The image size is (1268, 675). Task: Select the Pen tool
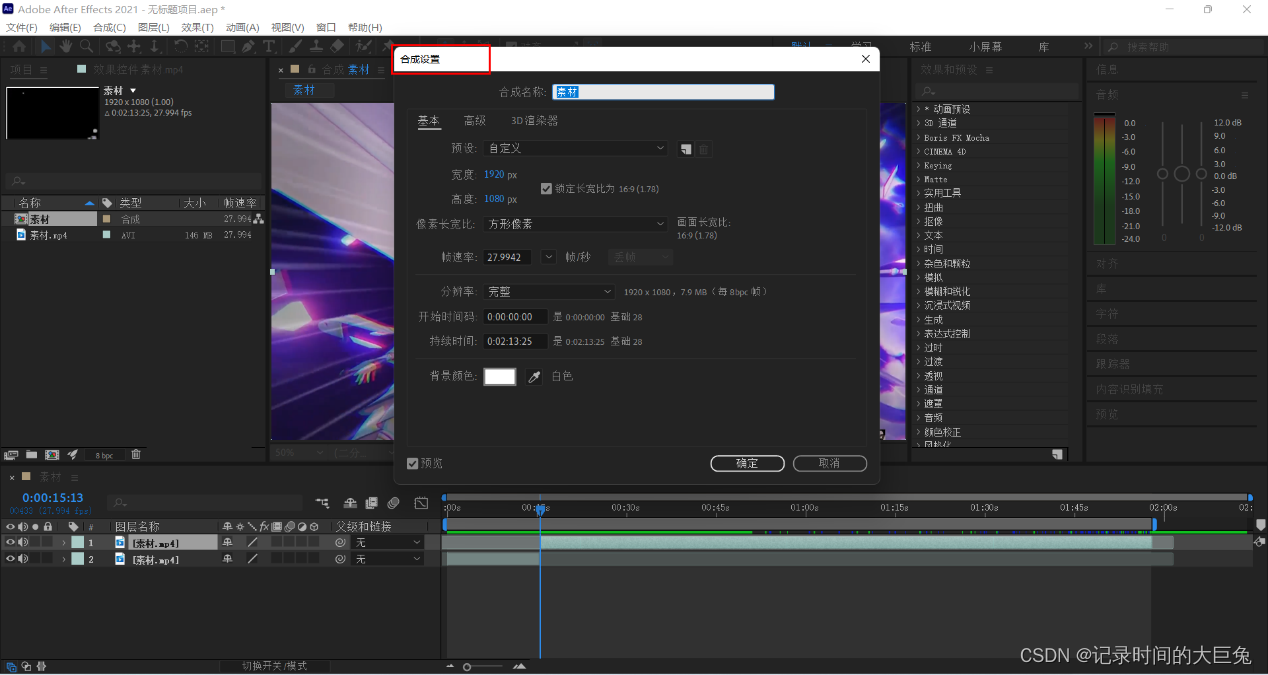tap(248, 46)
